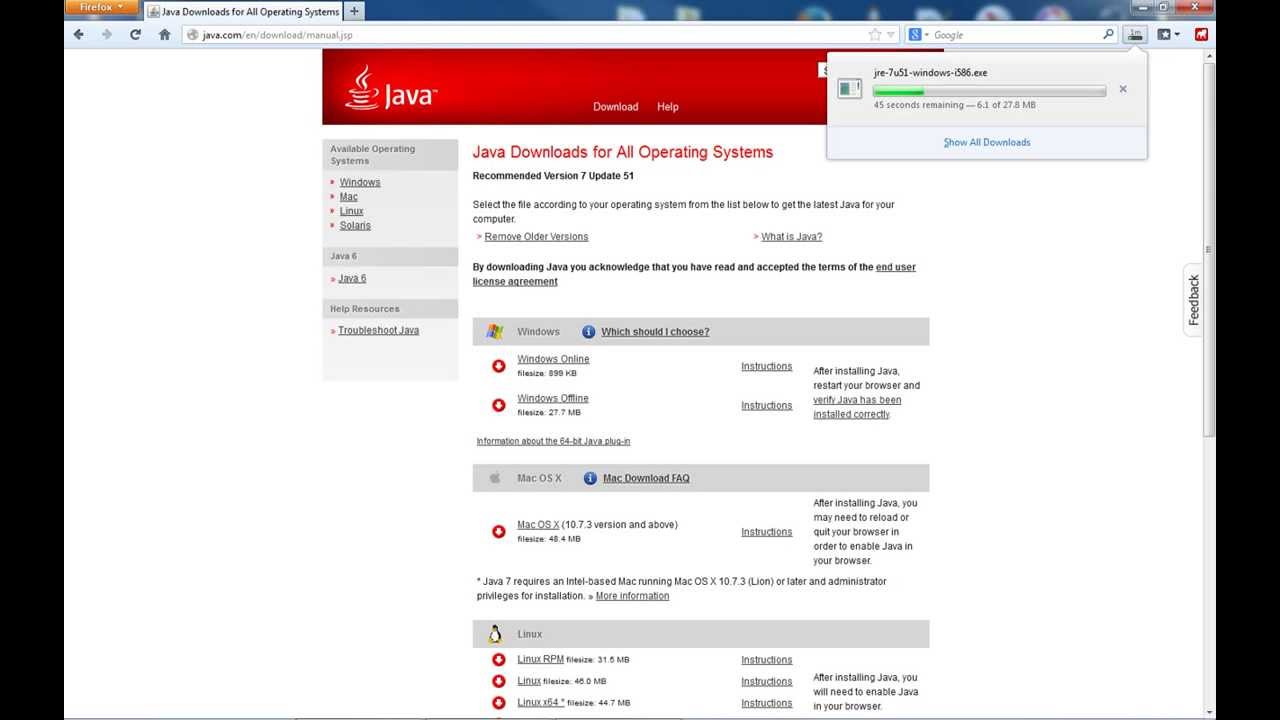Download the Linux RPM link
The height and width of the screenshot is (720, 1280).
[540, 659]
